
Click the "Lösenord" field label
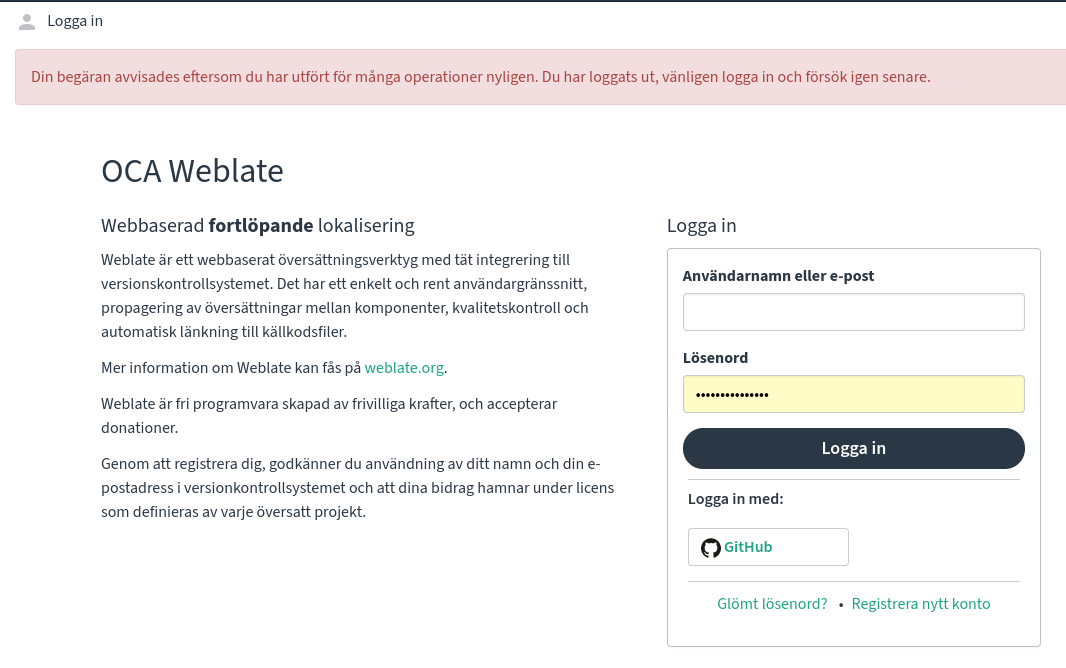[x=715, y=358]
